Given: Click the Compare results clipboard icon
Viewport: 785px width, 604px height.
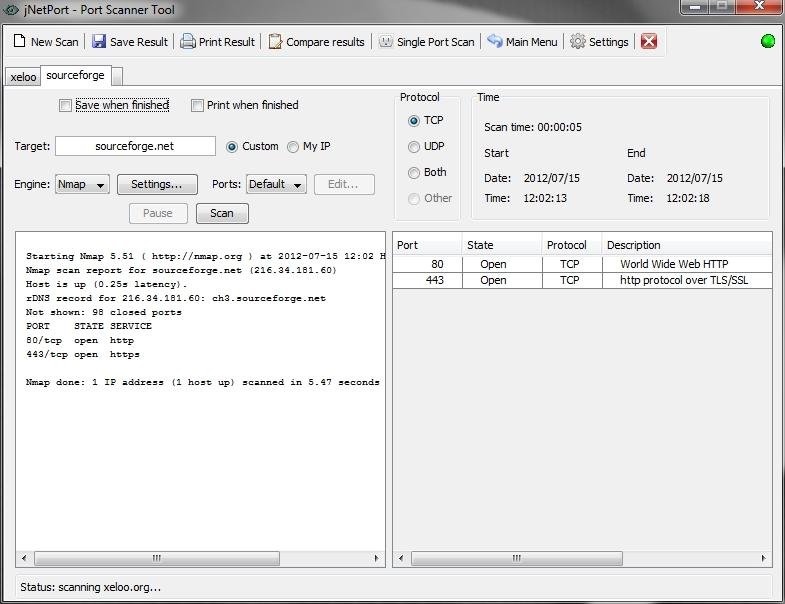Looking at the screenshot, I should 275,41.
